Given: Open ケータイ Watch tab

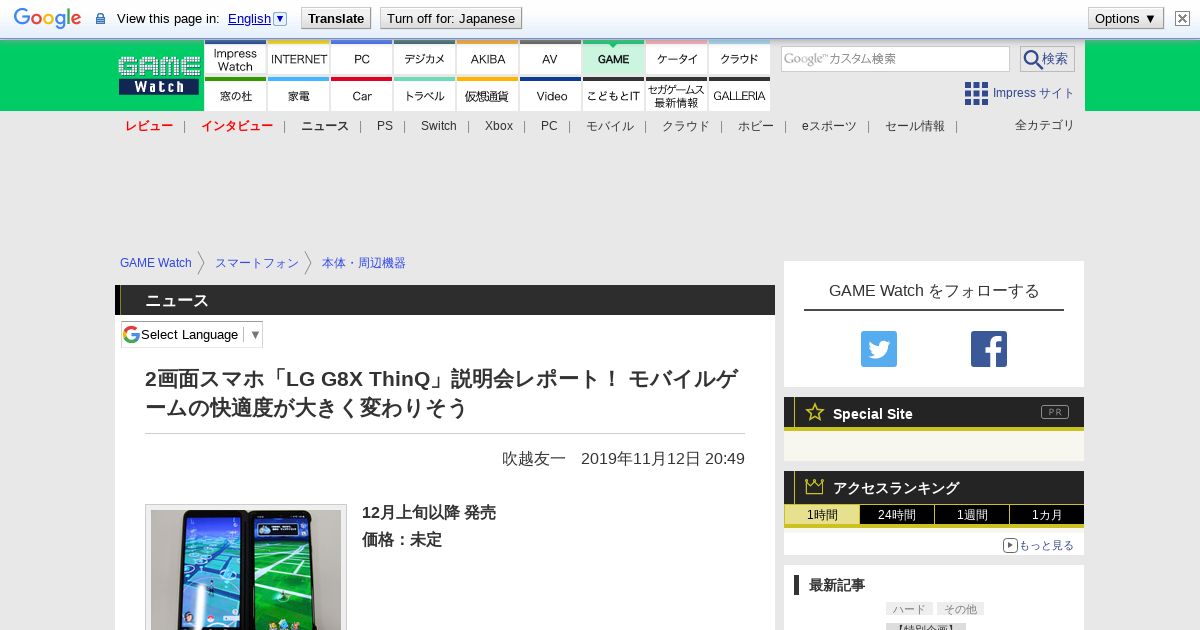Looking at the screenshot, I should point(677,58).
